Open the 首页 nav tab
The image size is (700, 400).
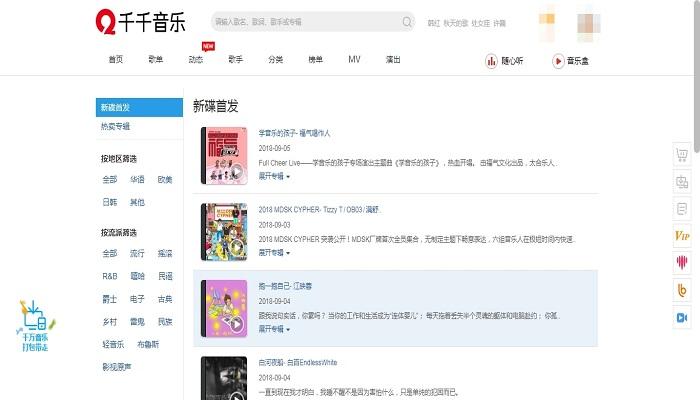116,59
